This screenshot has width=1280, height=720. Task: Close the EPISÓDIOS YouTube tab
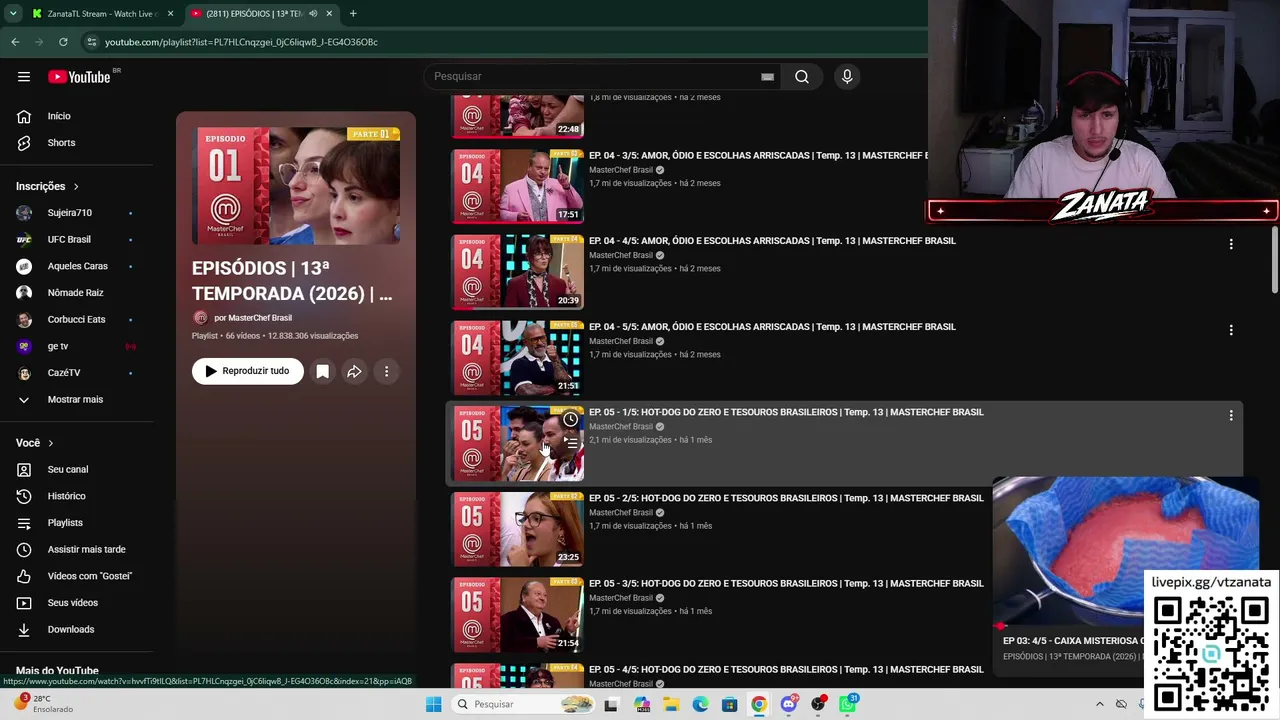tap(329, 14)
